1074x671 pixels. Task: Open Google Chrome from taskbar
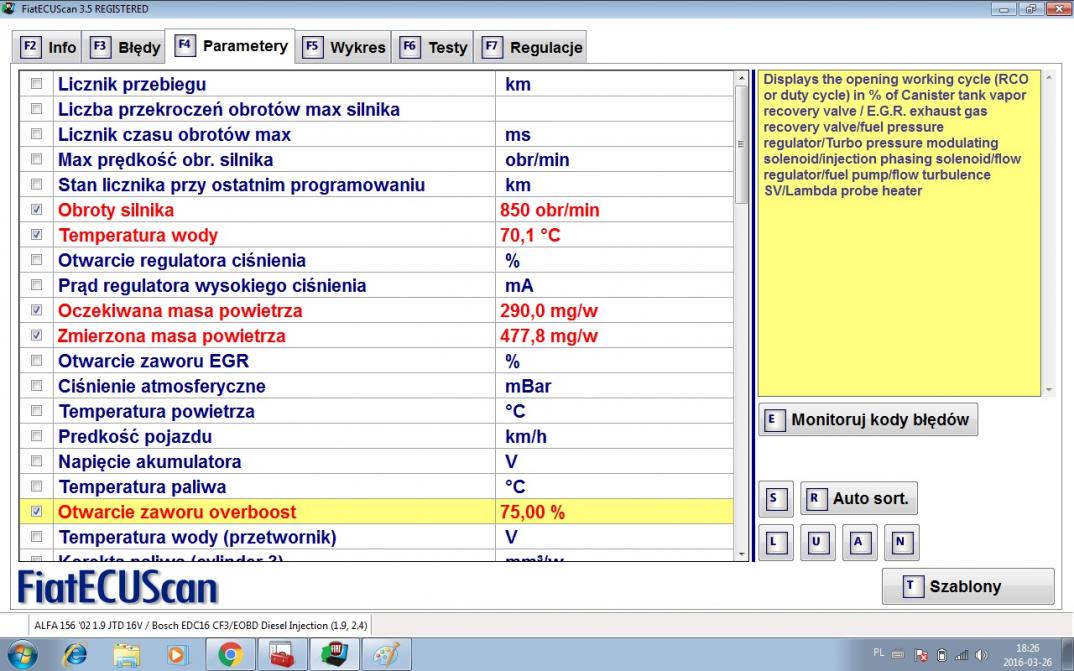231,655
